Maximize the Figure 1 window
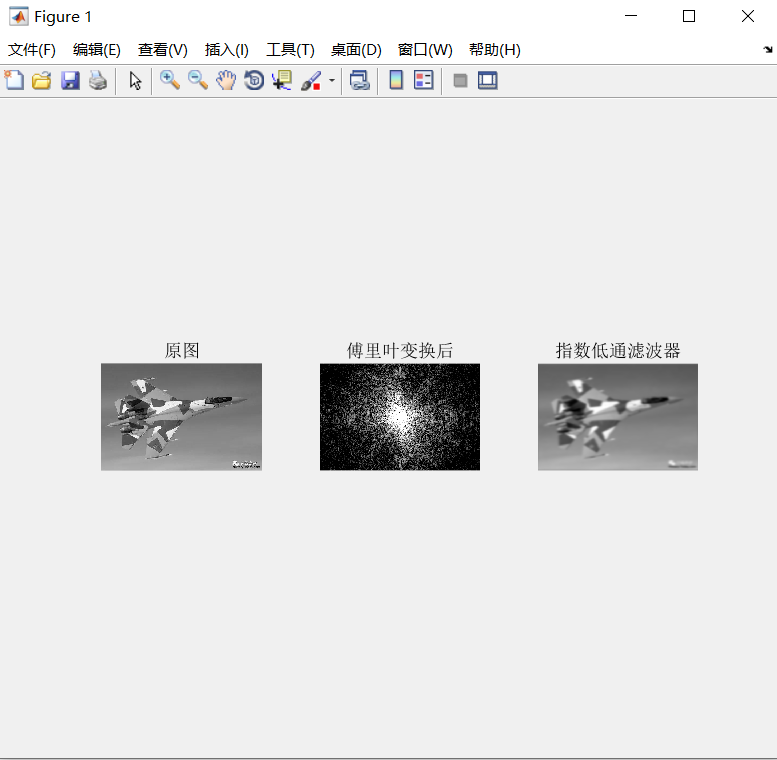 click(689, 16)
